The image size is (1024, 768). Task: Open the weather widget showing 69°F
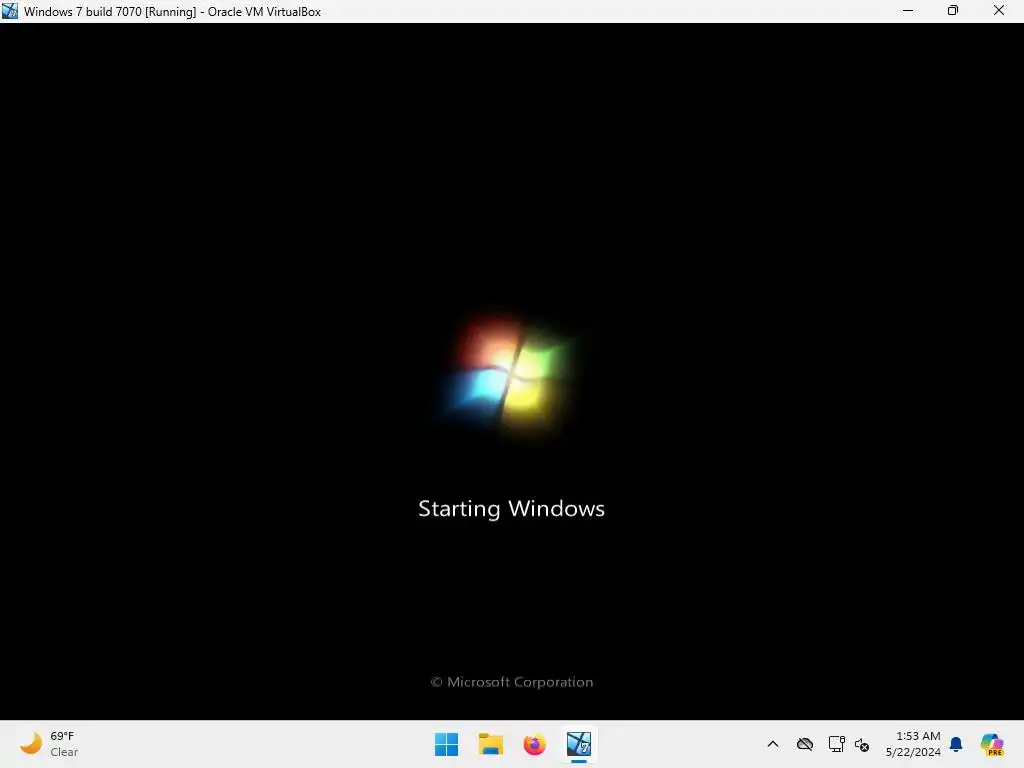(49, 744)
